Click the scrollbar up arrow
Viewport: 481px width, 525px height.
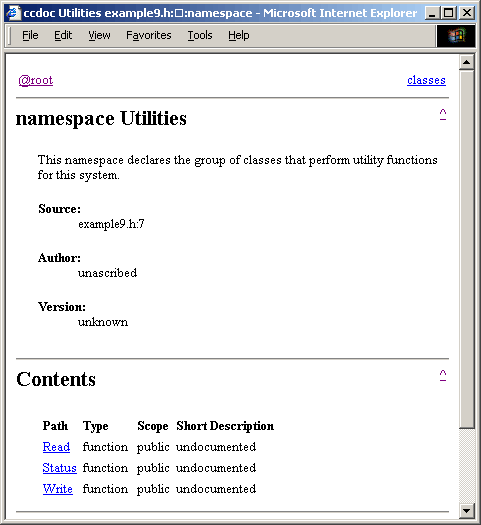[x=466, y=62]
